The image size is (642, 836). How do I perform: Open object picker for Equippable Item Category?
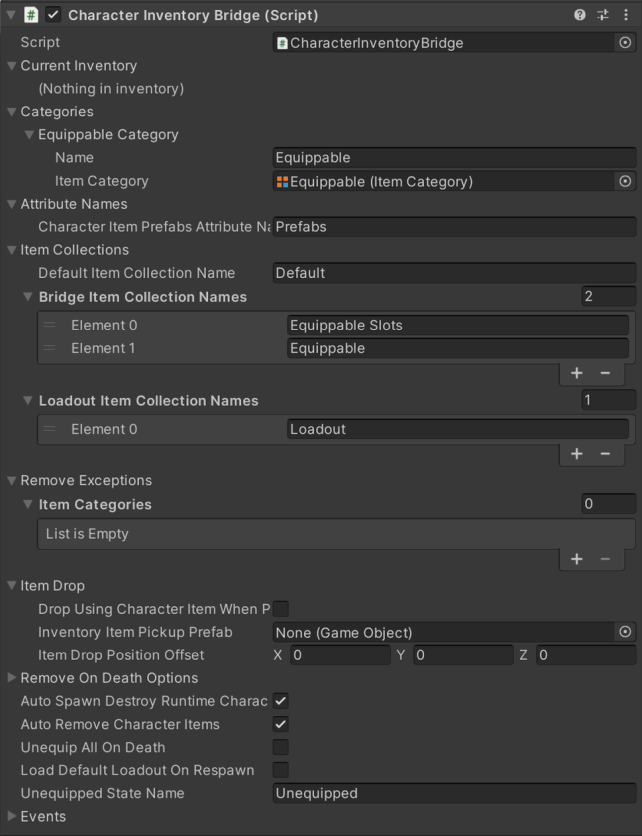(x=625, y=181)
